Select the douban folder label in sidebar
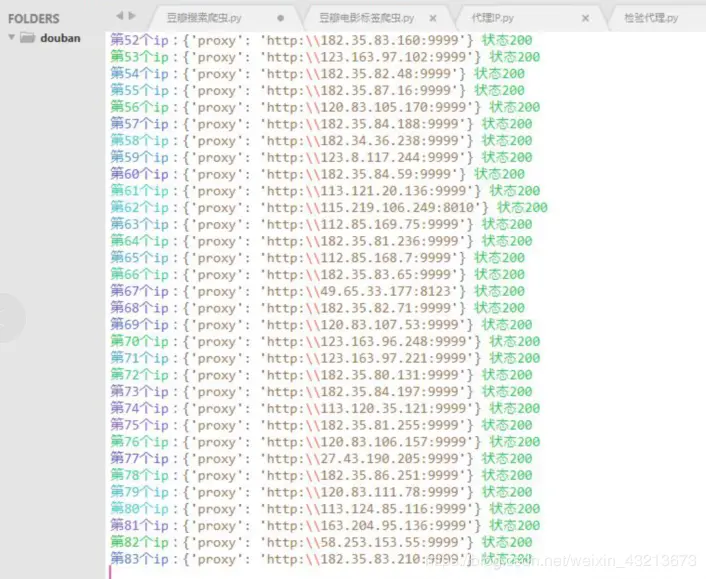The height and width of the screenshot is (579, 706). [x=60, y=38]
